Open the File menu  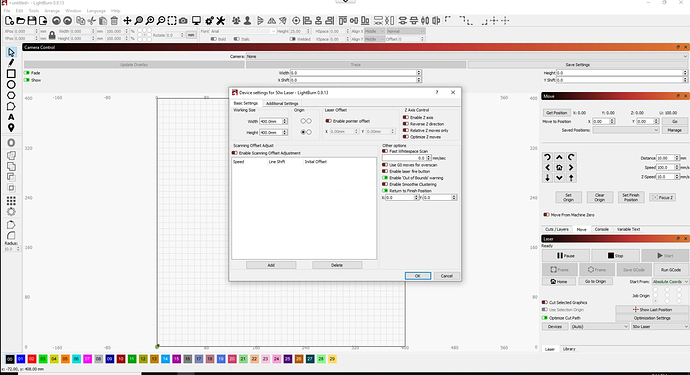coord(7,11)
